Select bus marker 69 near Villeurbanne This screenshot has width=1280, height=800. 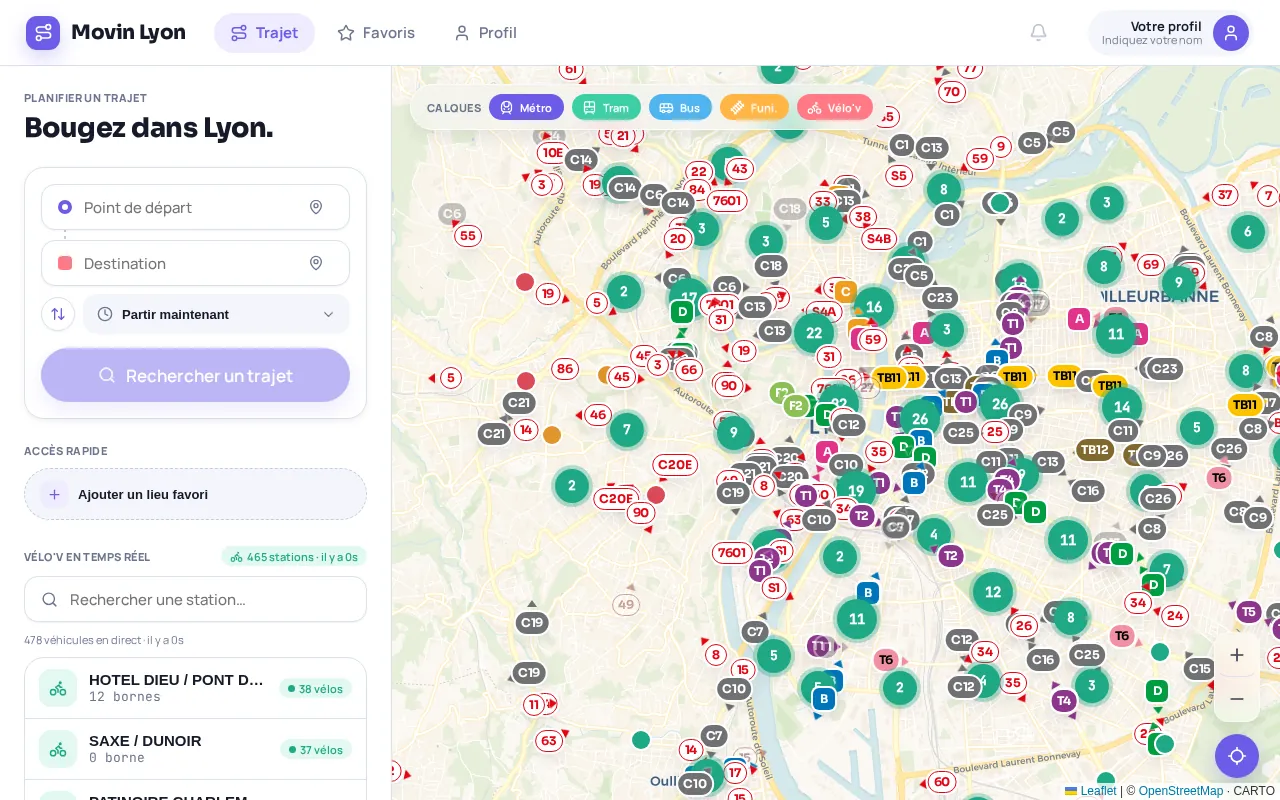point(1151,265)
